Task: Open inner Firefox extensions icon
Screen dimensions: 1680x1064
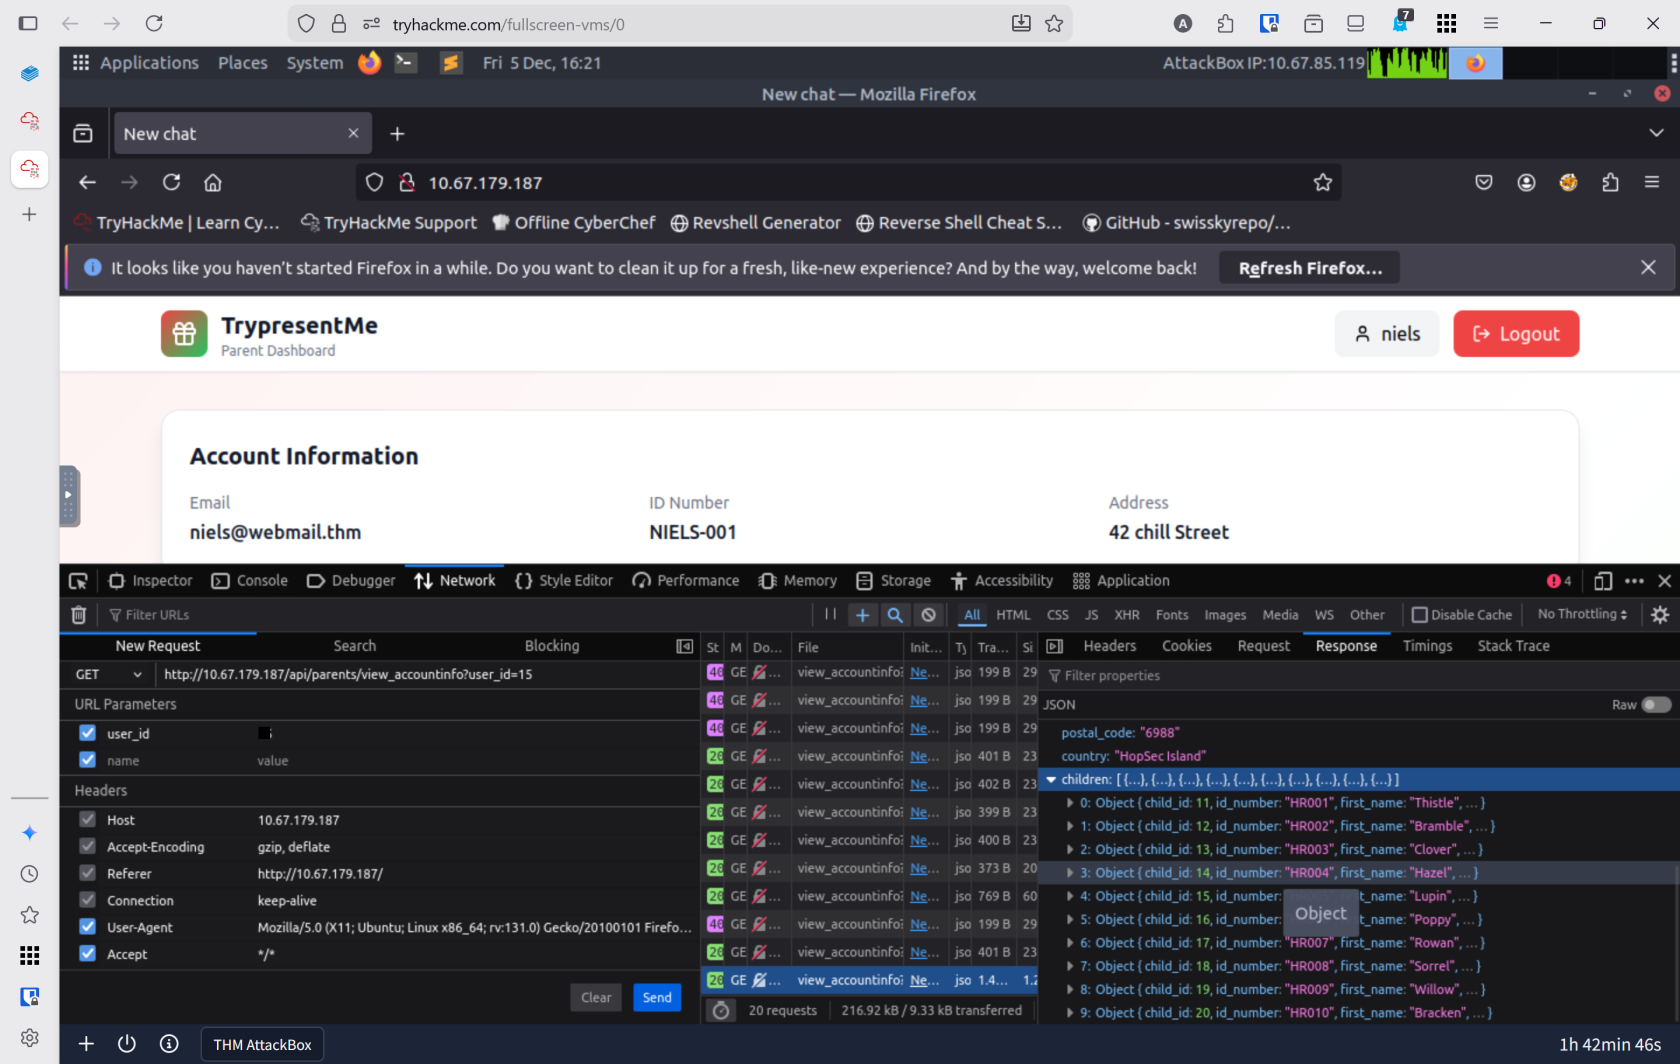Action: [x=1610, y=182]
